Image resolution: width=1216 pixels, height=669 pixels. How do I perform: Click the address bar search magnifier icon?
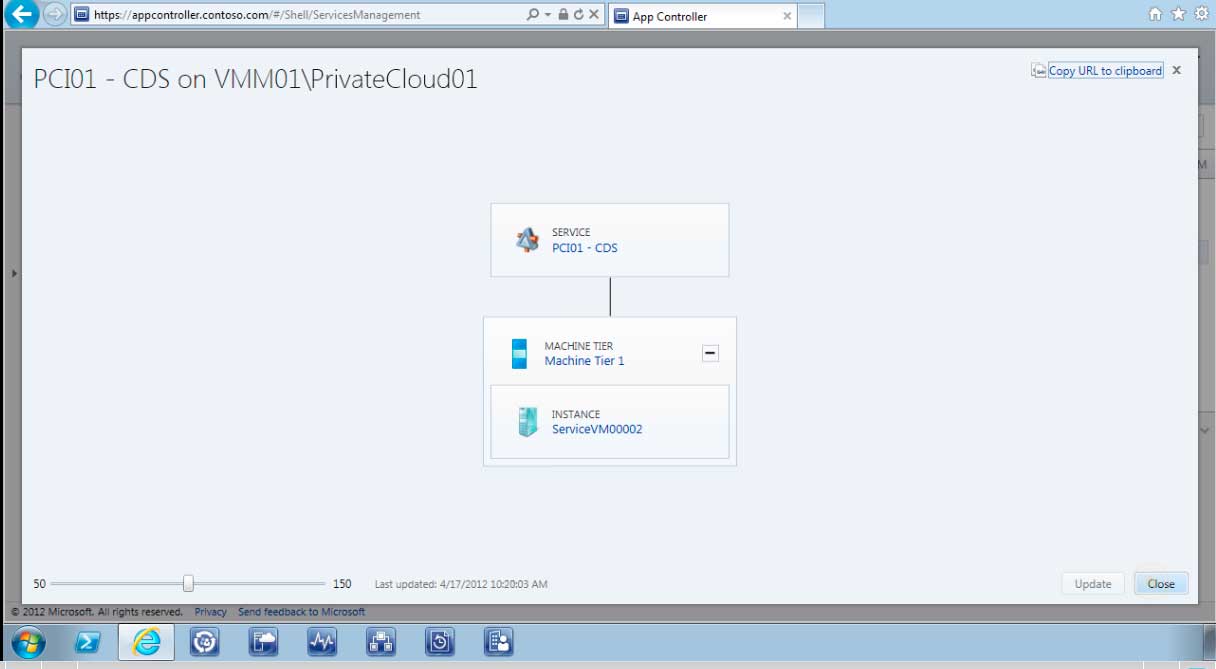point(533,14)
